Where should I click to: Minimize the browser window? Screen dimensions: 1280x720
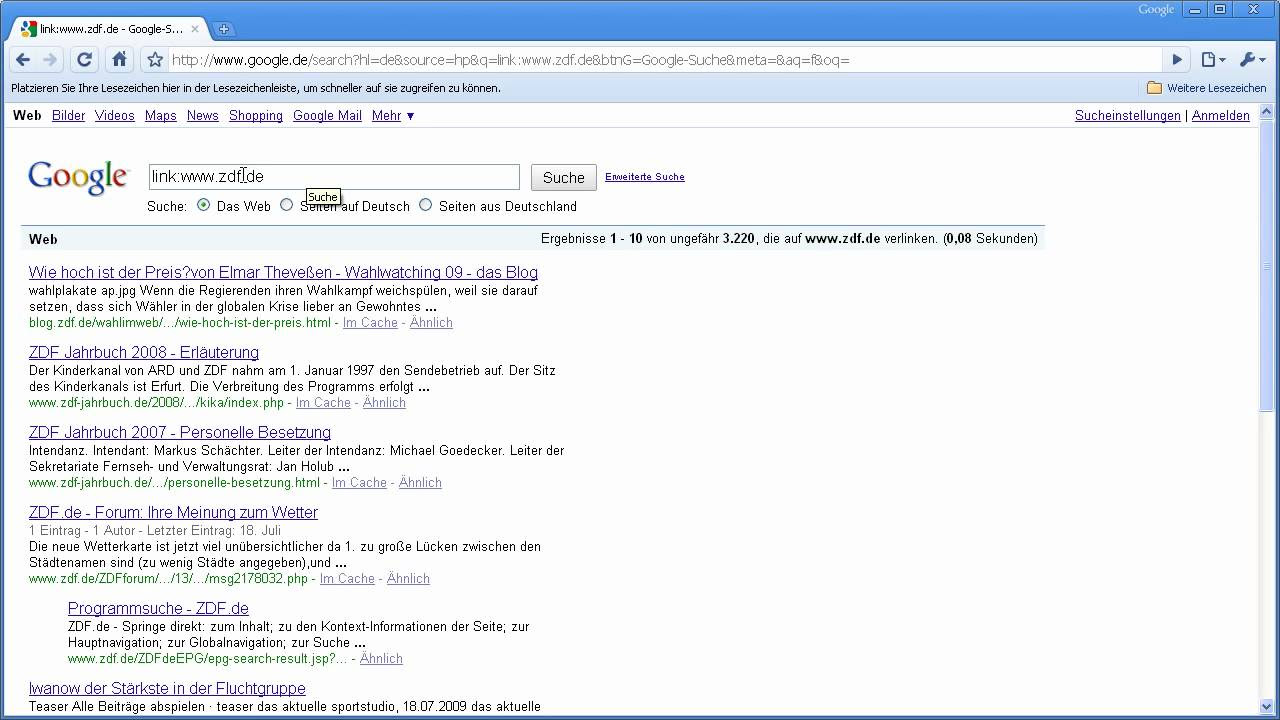pos(1195,9)
